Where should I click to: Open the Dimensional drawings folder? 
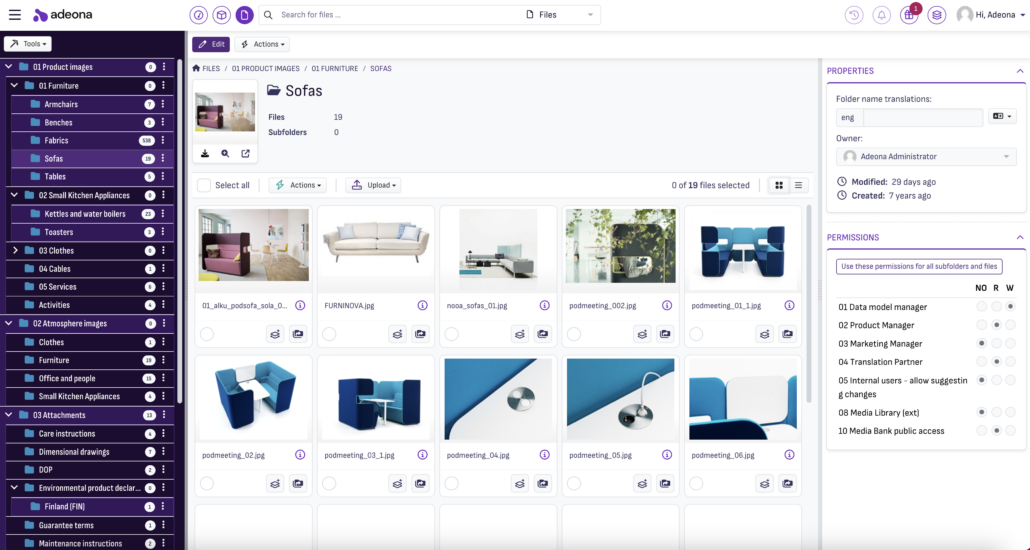pos(74,451)
